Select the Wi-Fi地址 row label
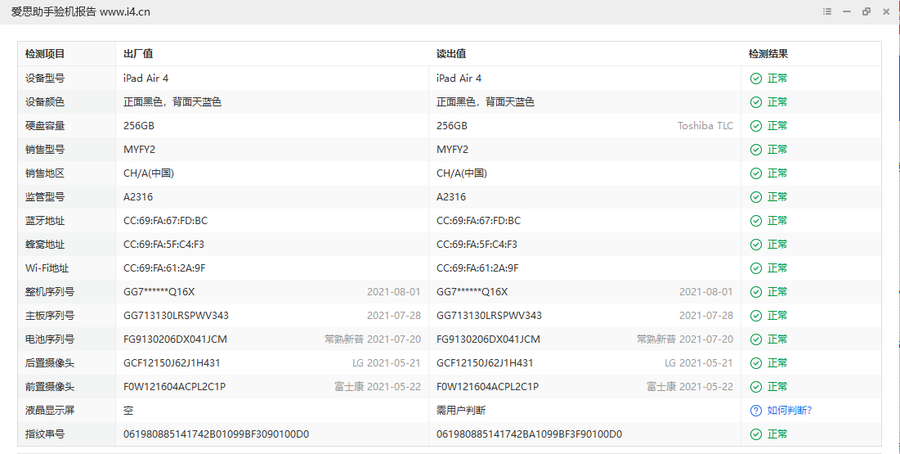Screen dimensions: 900x454 [x=46, y=268]
